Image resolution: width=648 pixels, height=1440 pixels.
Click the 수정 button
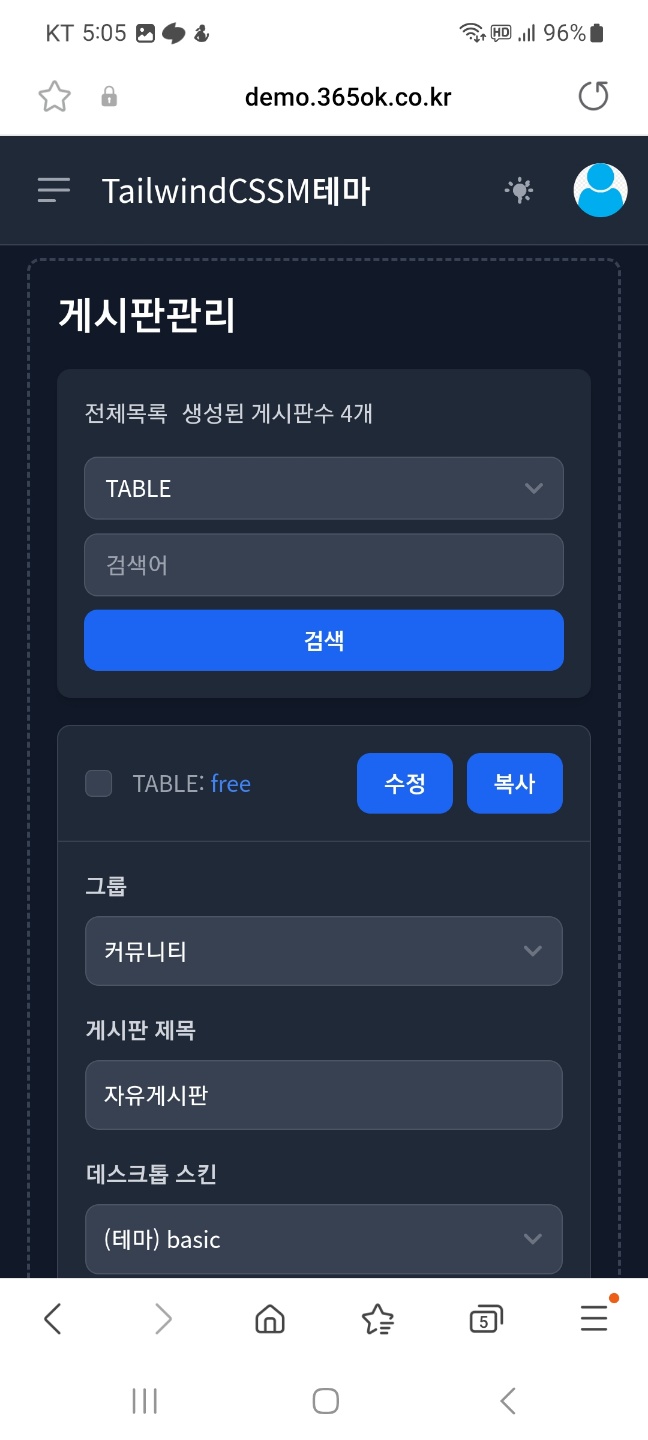pos(405,783)
